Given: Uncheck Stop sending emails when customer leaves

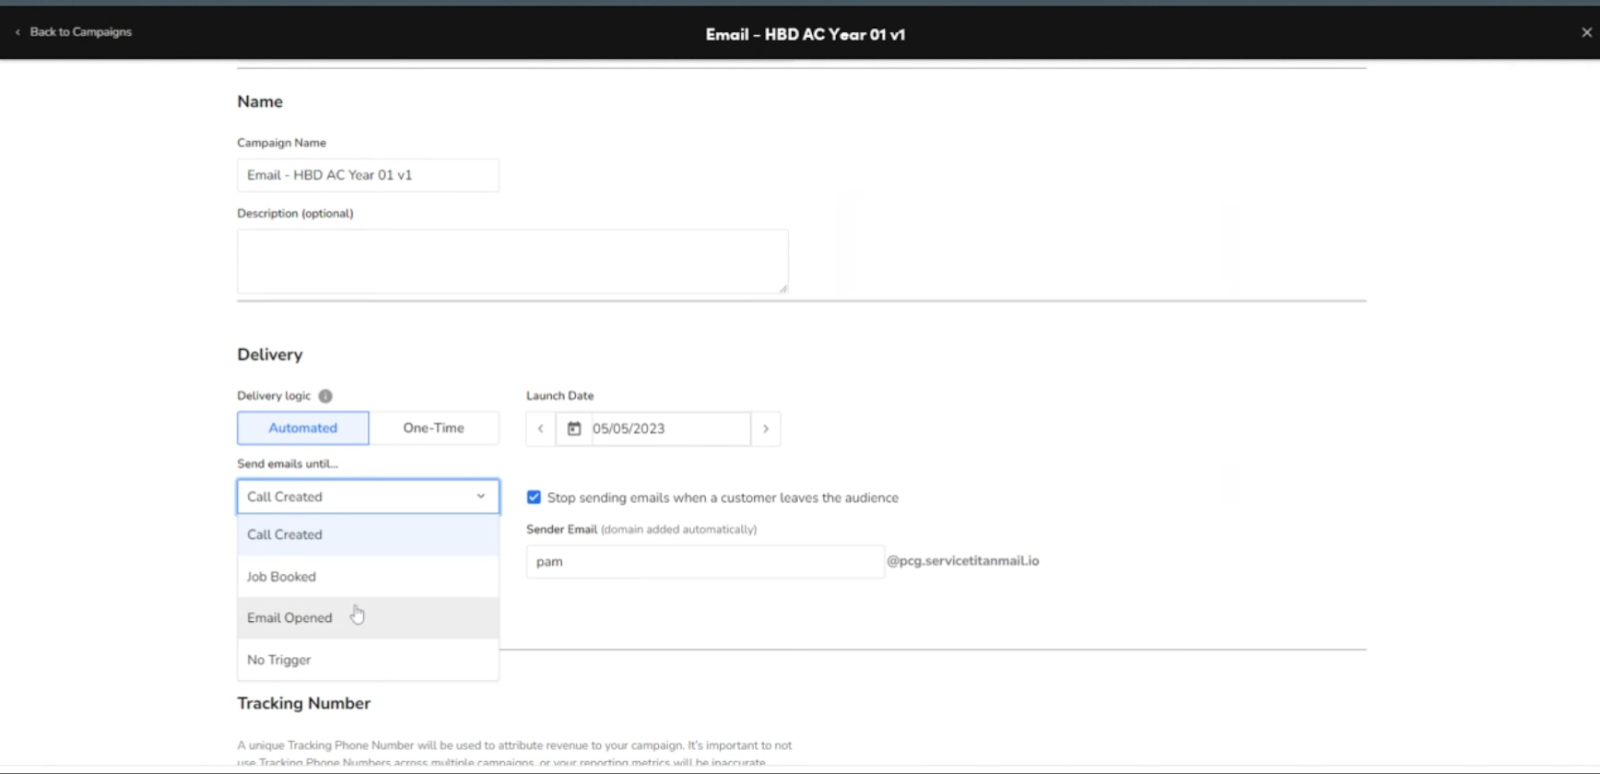Looking at the screenshot, I should point(534,497).
